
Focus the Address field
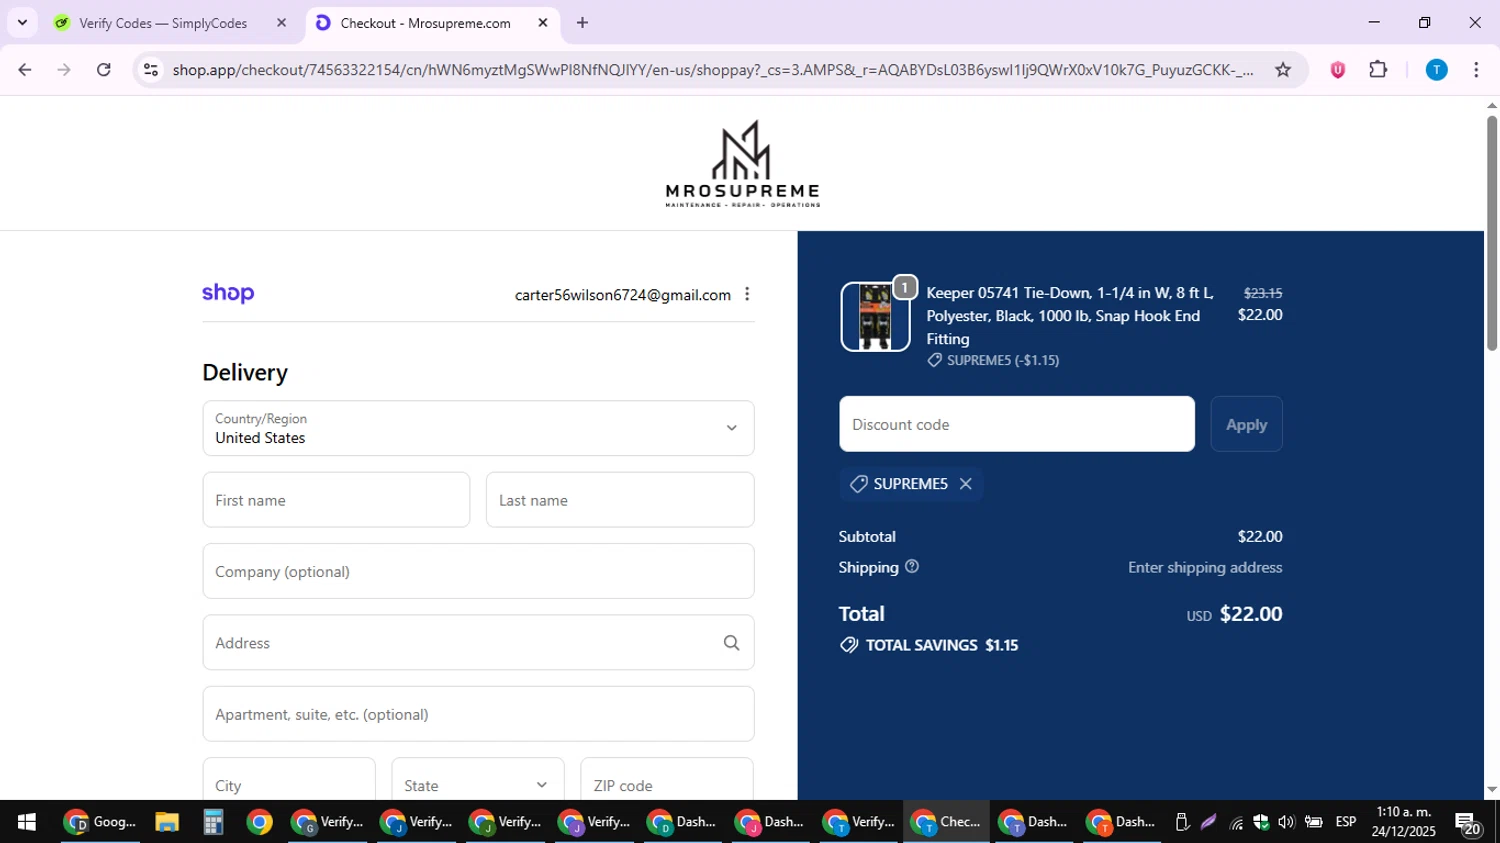(x=478, y=643)
